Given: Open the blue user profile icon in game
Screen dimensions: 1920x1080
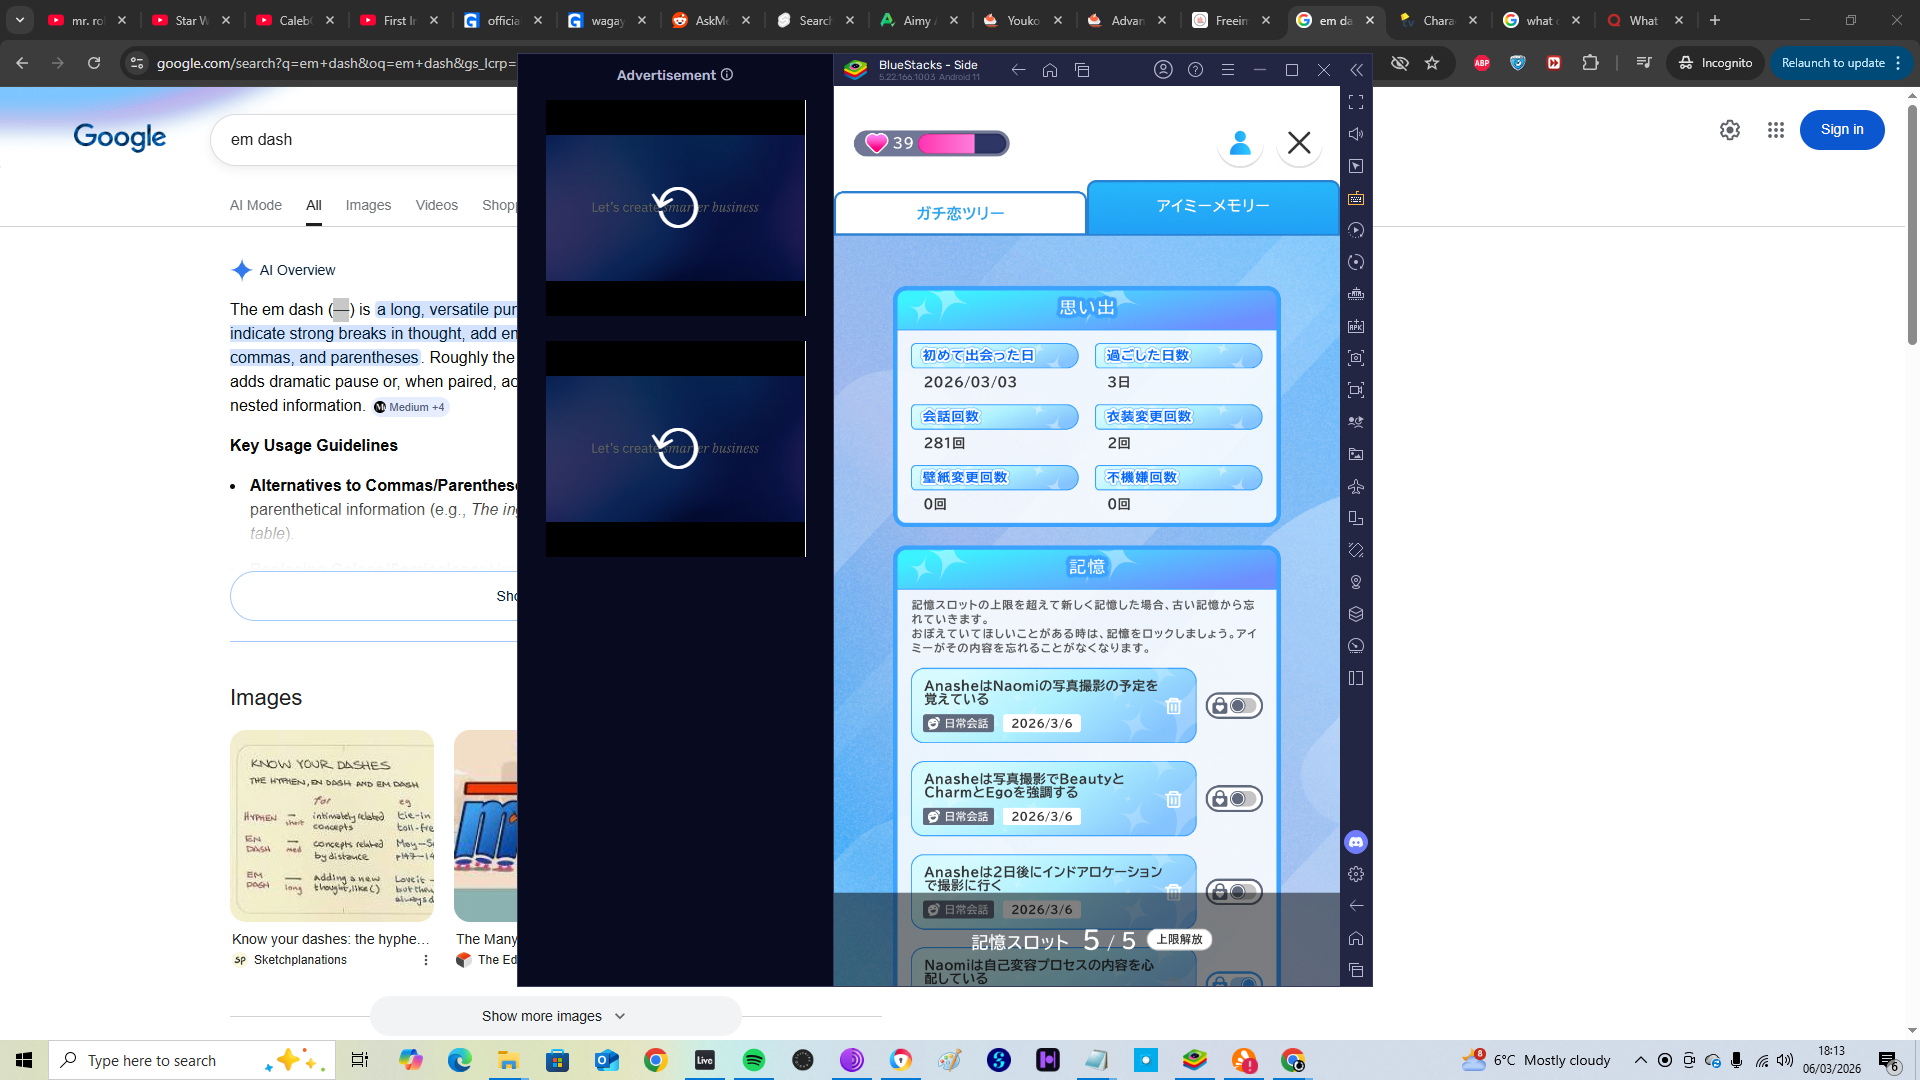Looking at the screenshot, I should (x=1240, y=143).
